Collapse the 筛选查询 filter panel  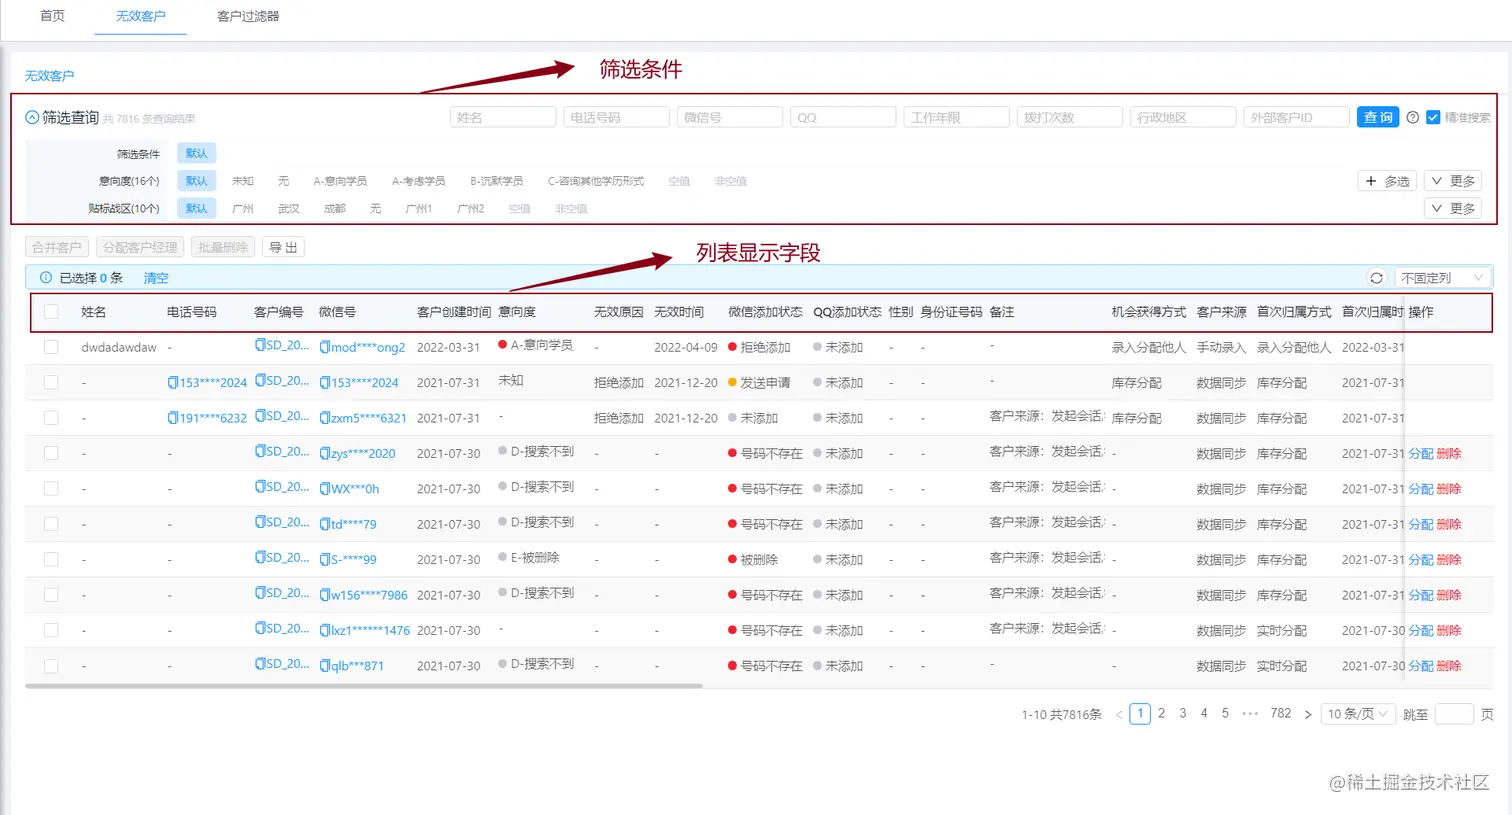click(x=32, y=118)
